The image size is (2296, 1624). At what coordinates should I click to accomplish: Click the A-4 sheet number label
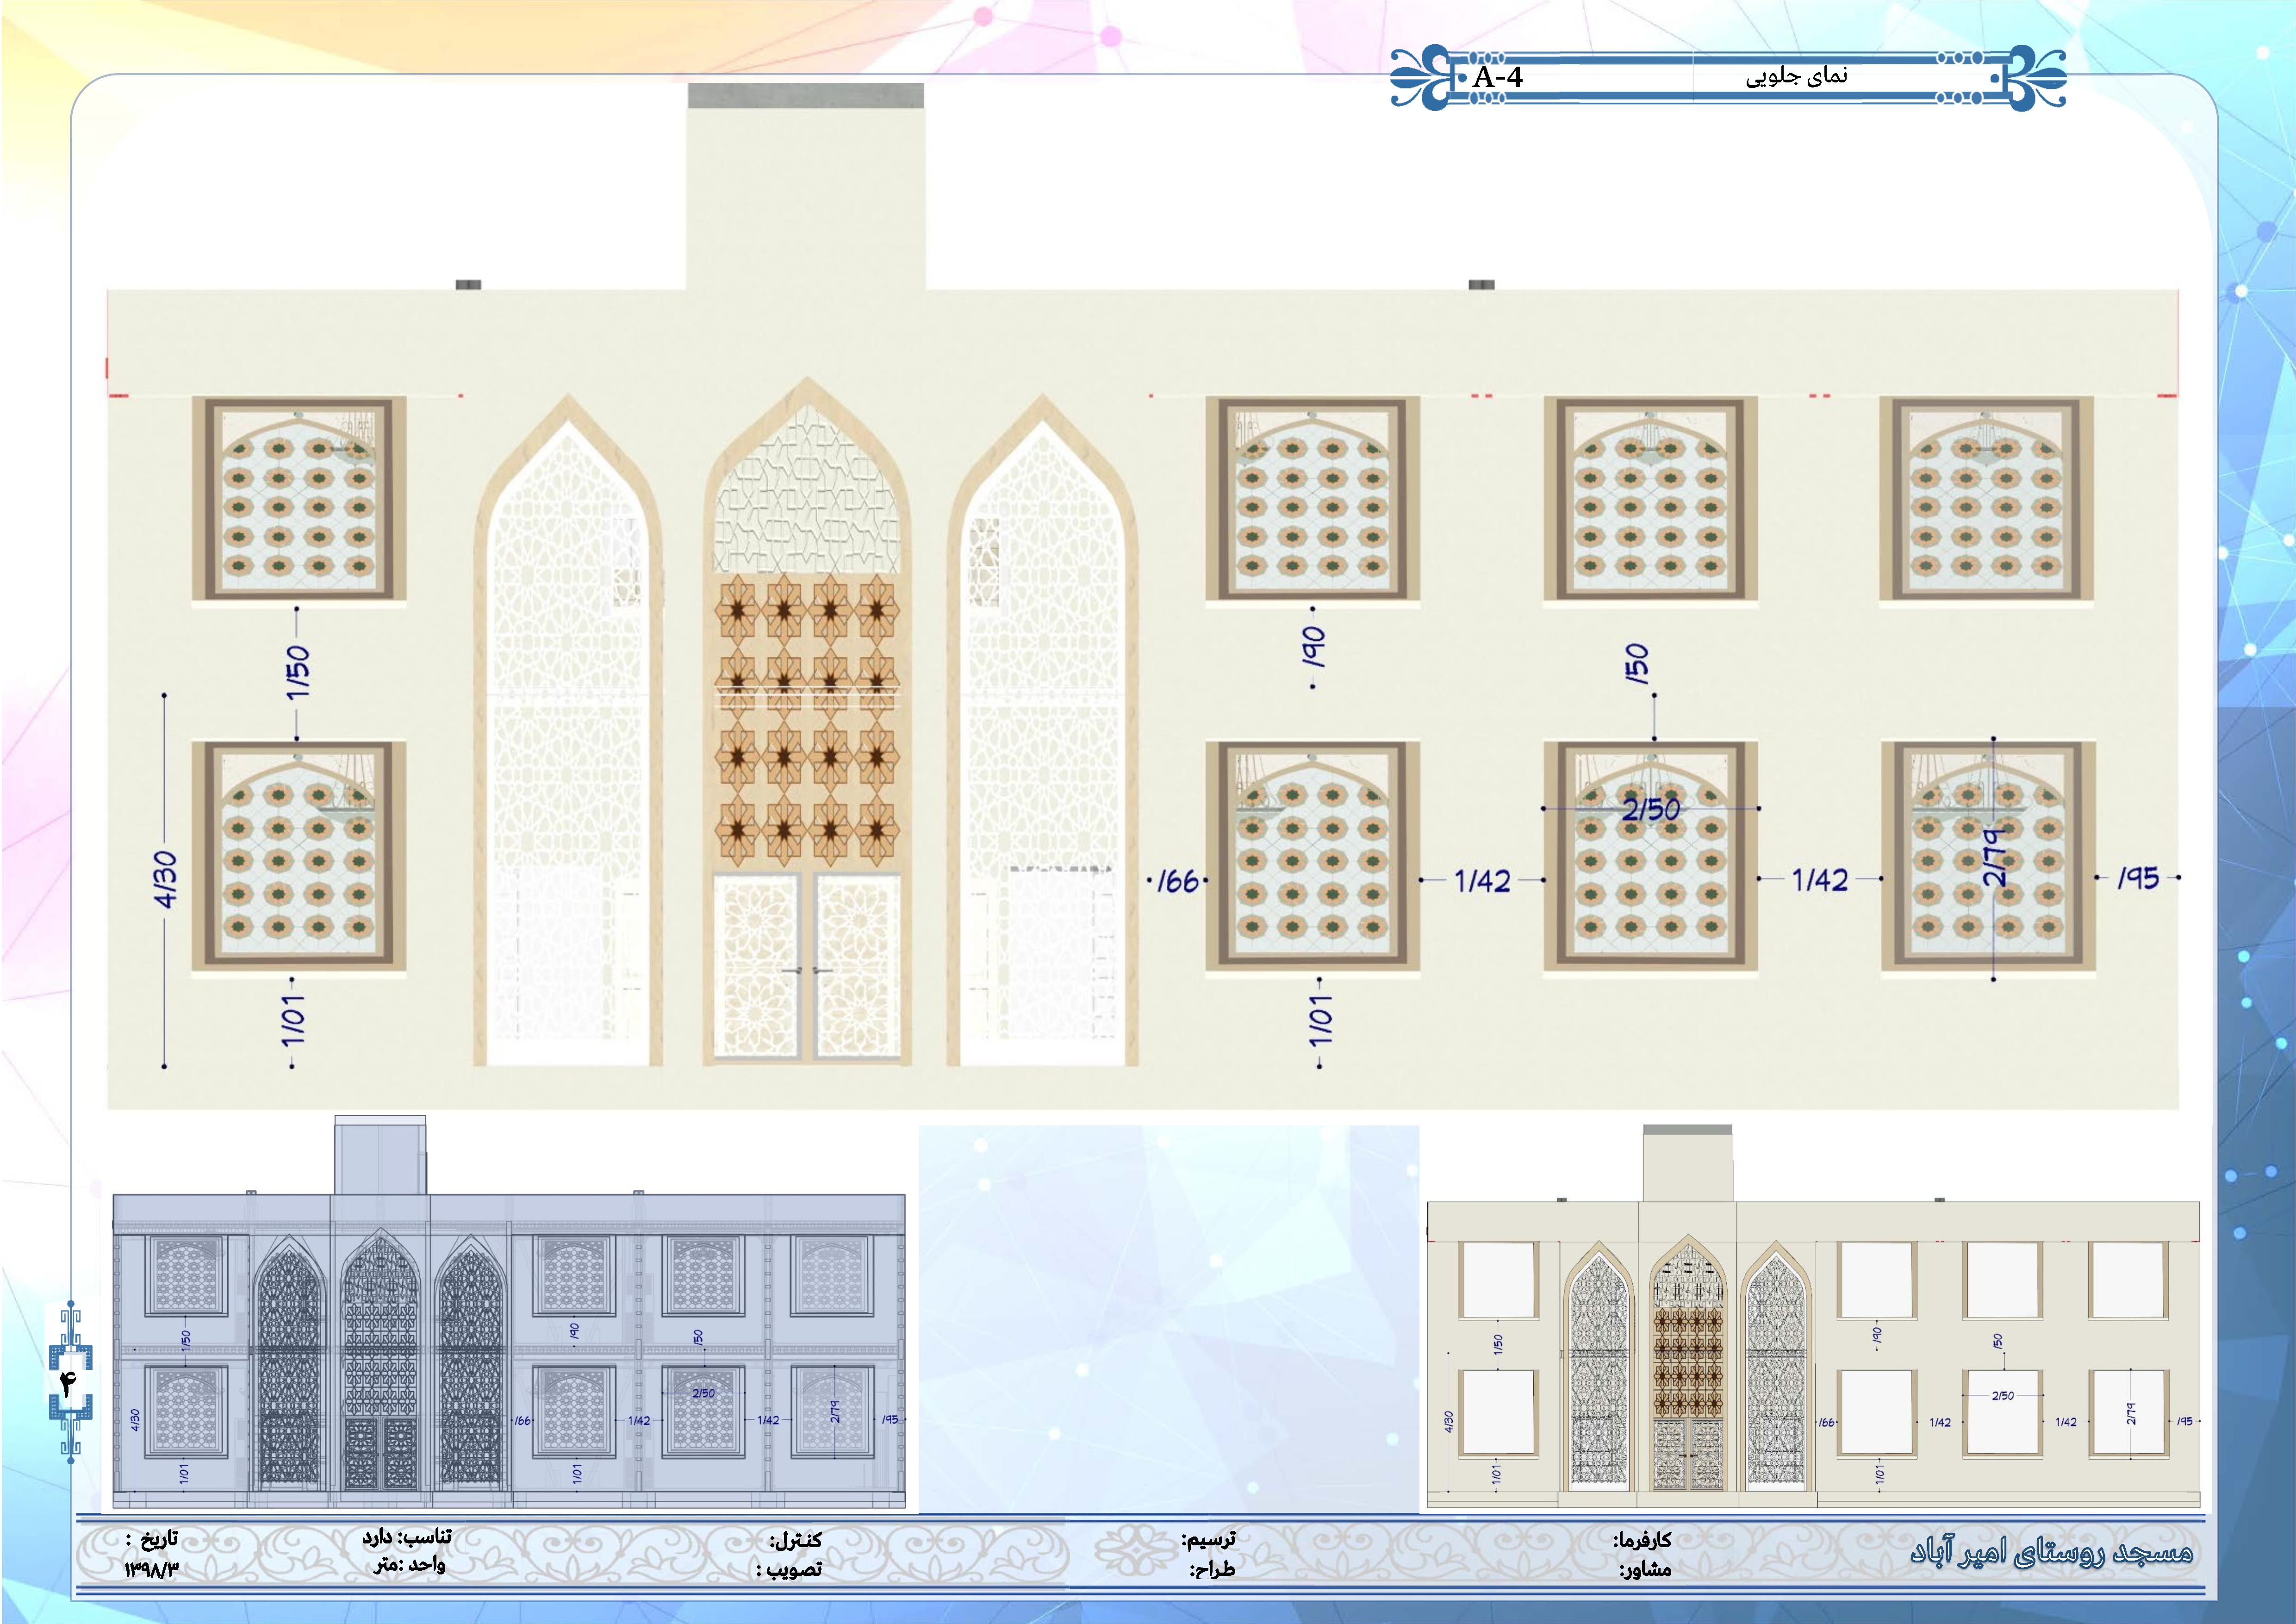1497,77
